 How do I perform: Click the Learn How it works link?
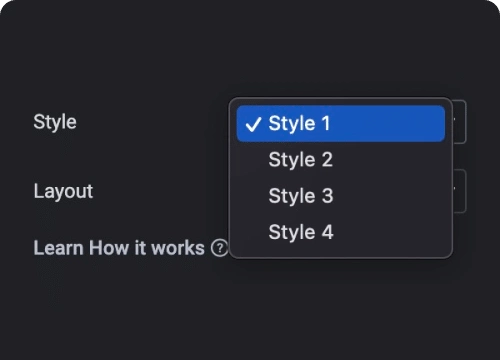119,248
